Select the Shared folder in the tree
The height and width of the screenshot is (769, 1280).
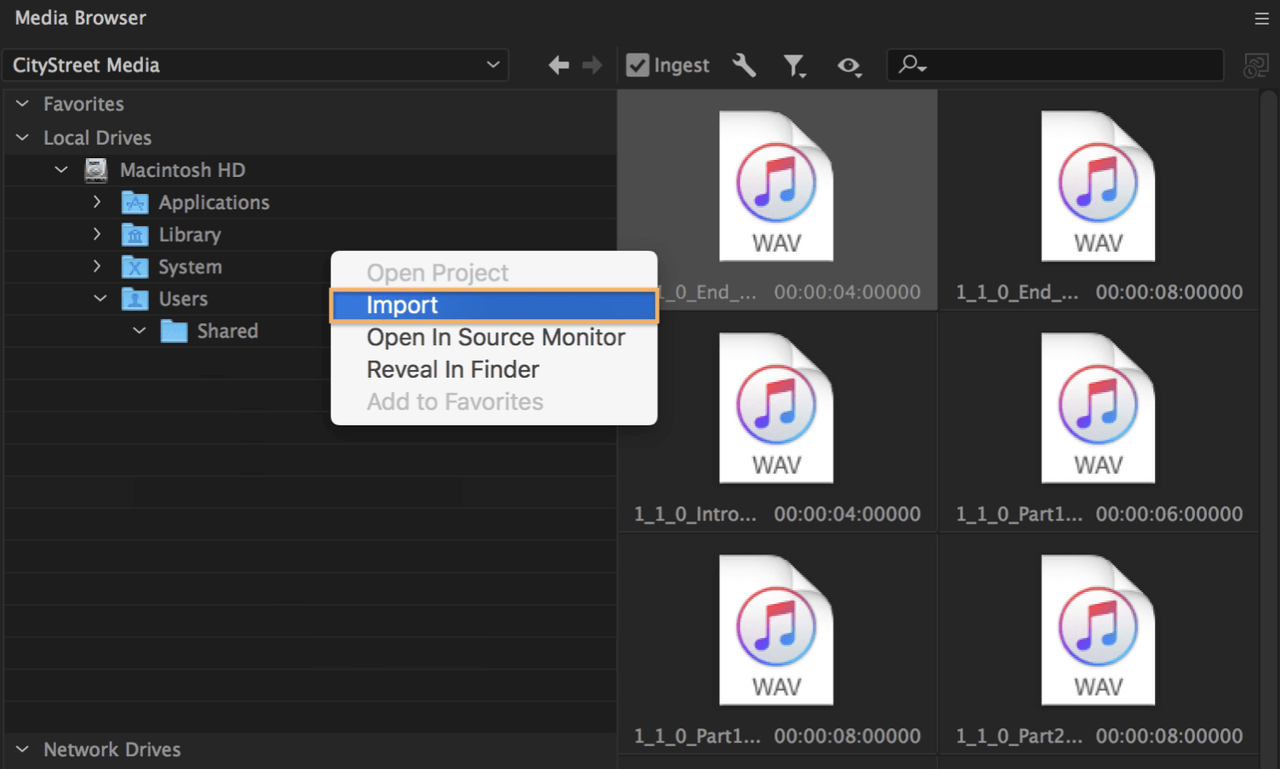coord(227,330)
